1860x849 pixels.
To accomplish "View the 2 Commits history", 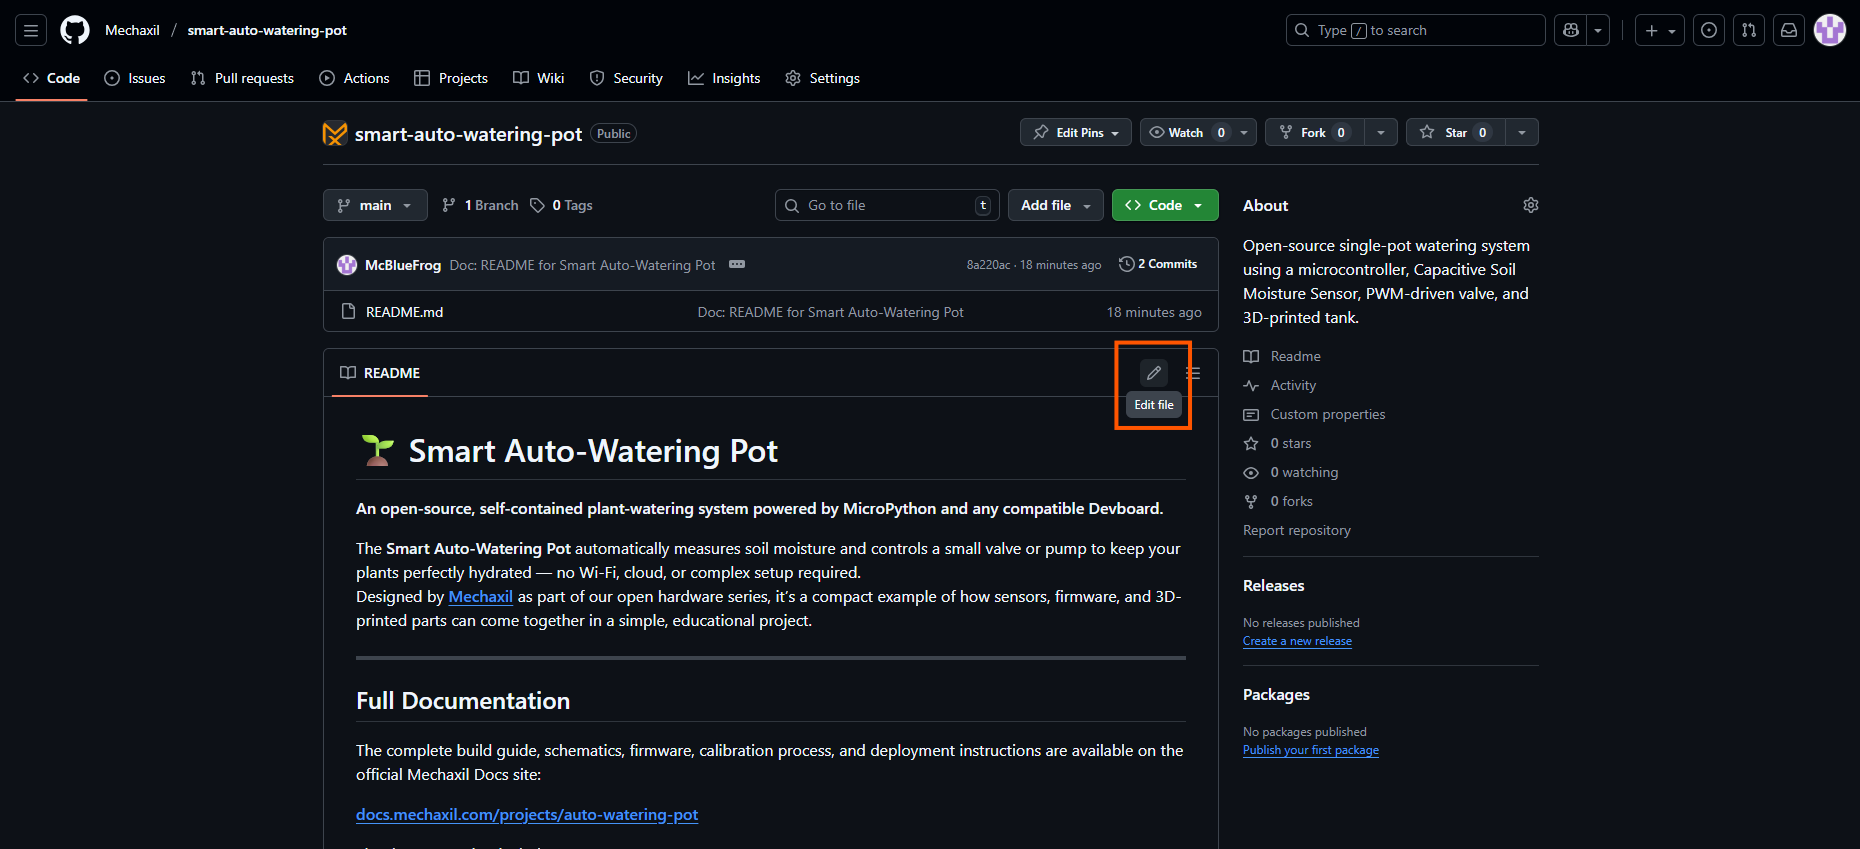I will coord(1158,264).
